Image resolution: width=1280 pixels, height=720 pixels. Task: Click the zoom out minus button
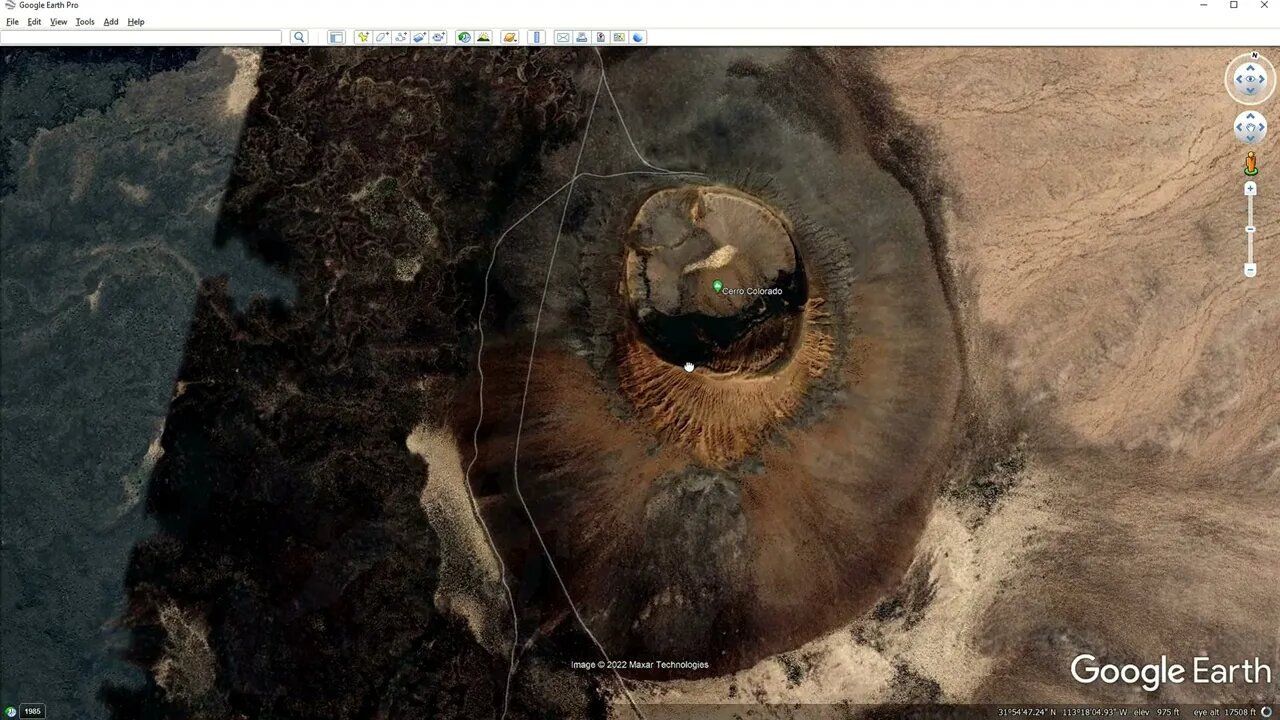[x=1250, y=270]
